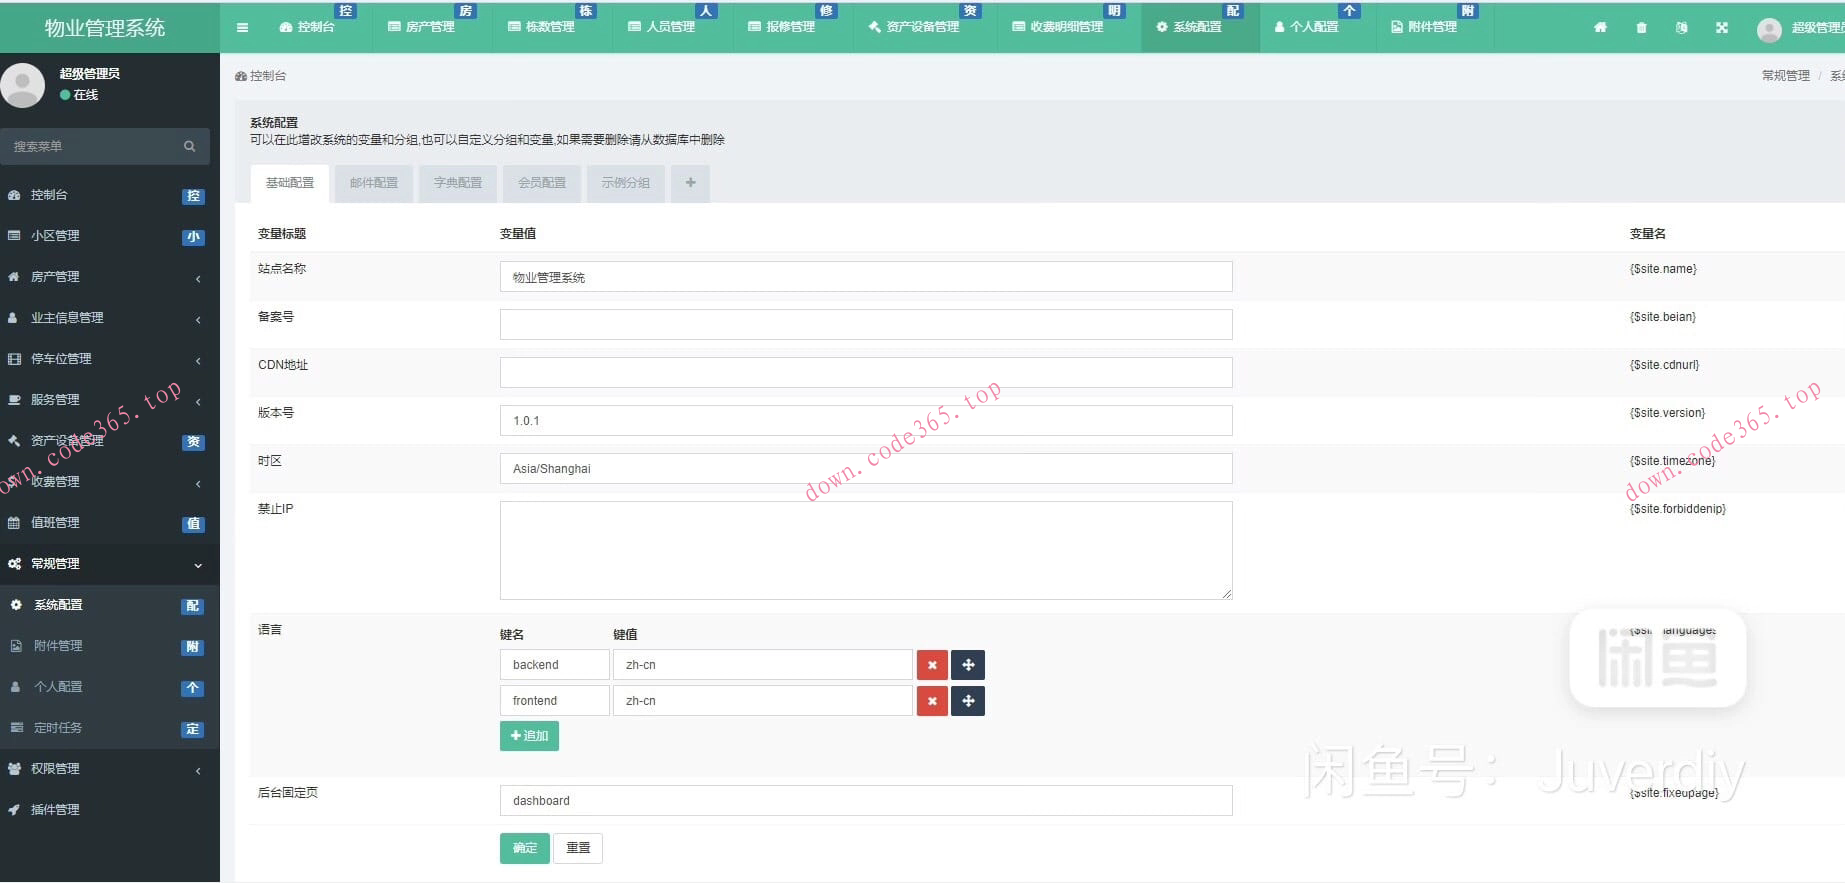The height and width of the screenshot is (883, 1845).
Task: Click the move handle on the frontend row
Action: click(x=968, y=701)
